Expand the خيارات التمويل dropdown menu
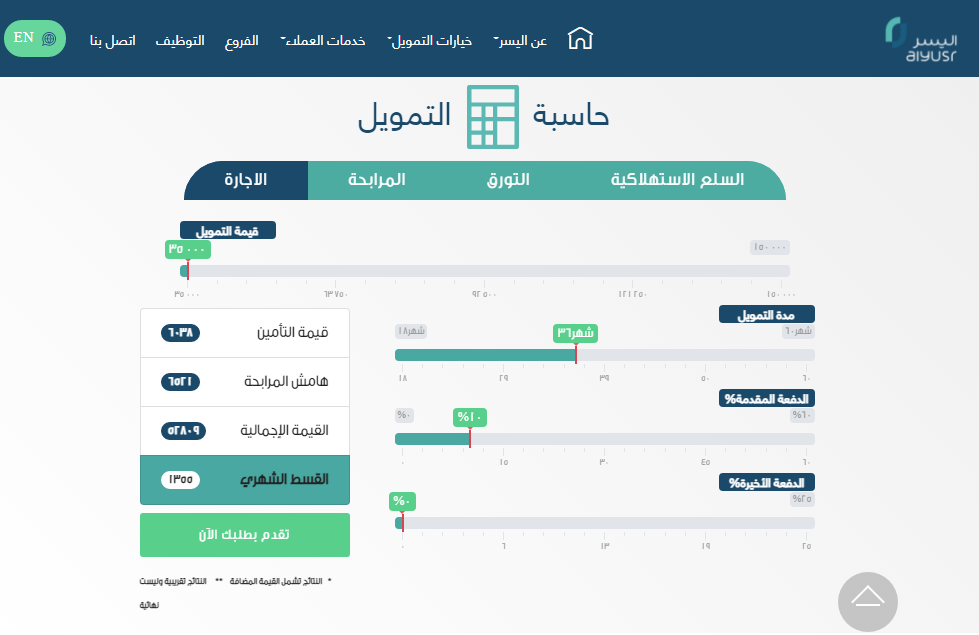Image resolution: width=979 pixels, height=635 pixels. click(430, 41)
